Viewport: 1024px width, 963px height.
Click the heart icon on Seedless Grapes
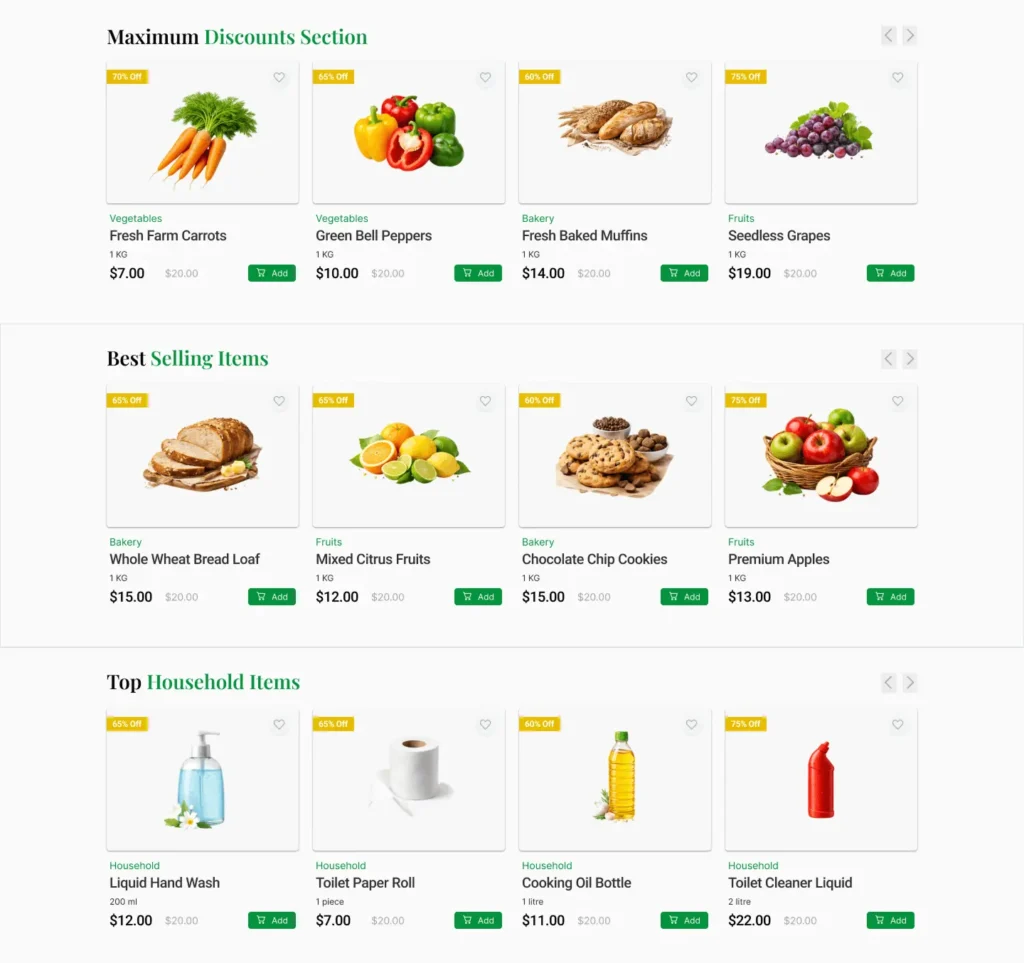coord(897,78)
